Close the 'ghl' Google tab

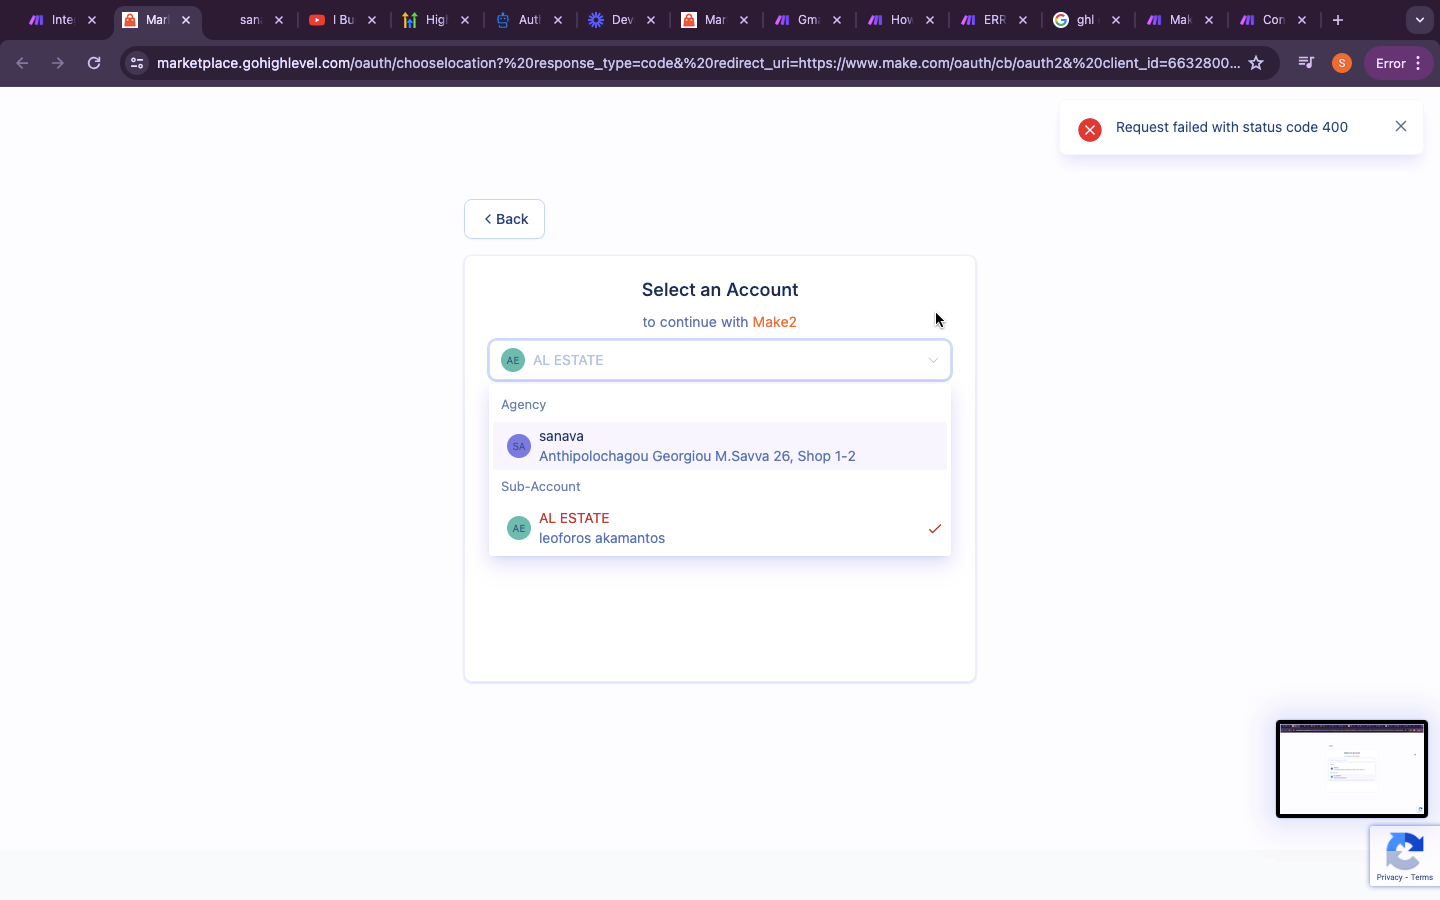pos(1116,20)
